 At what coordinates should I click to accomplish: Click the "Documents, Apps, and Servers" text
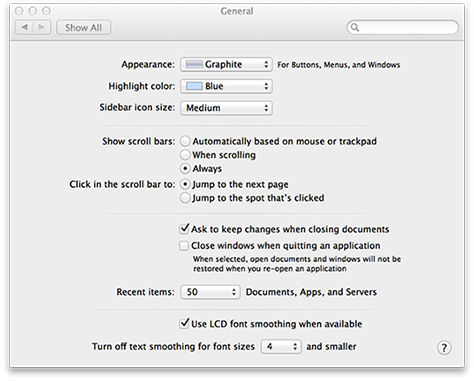pyautogui.click(x=311, y=292)
